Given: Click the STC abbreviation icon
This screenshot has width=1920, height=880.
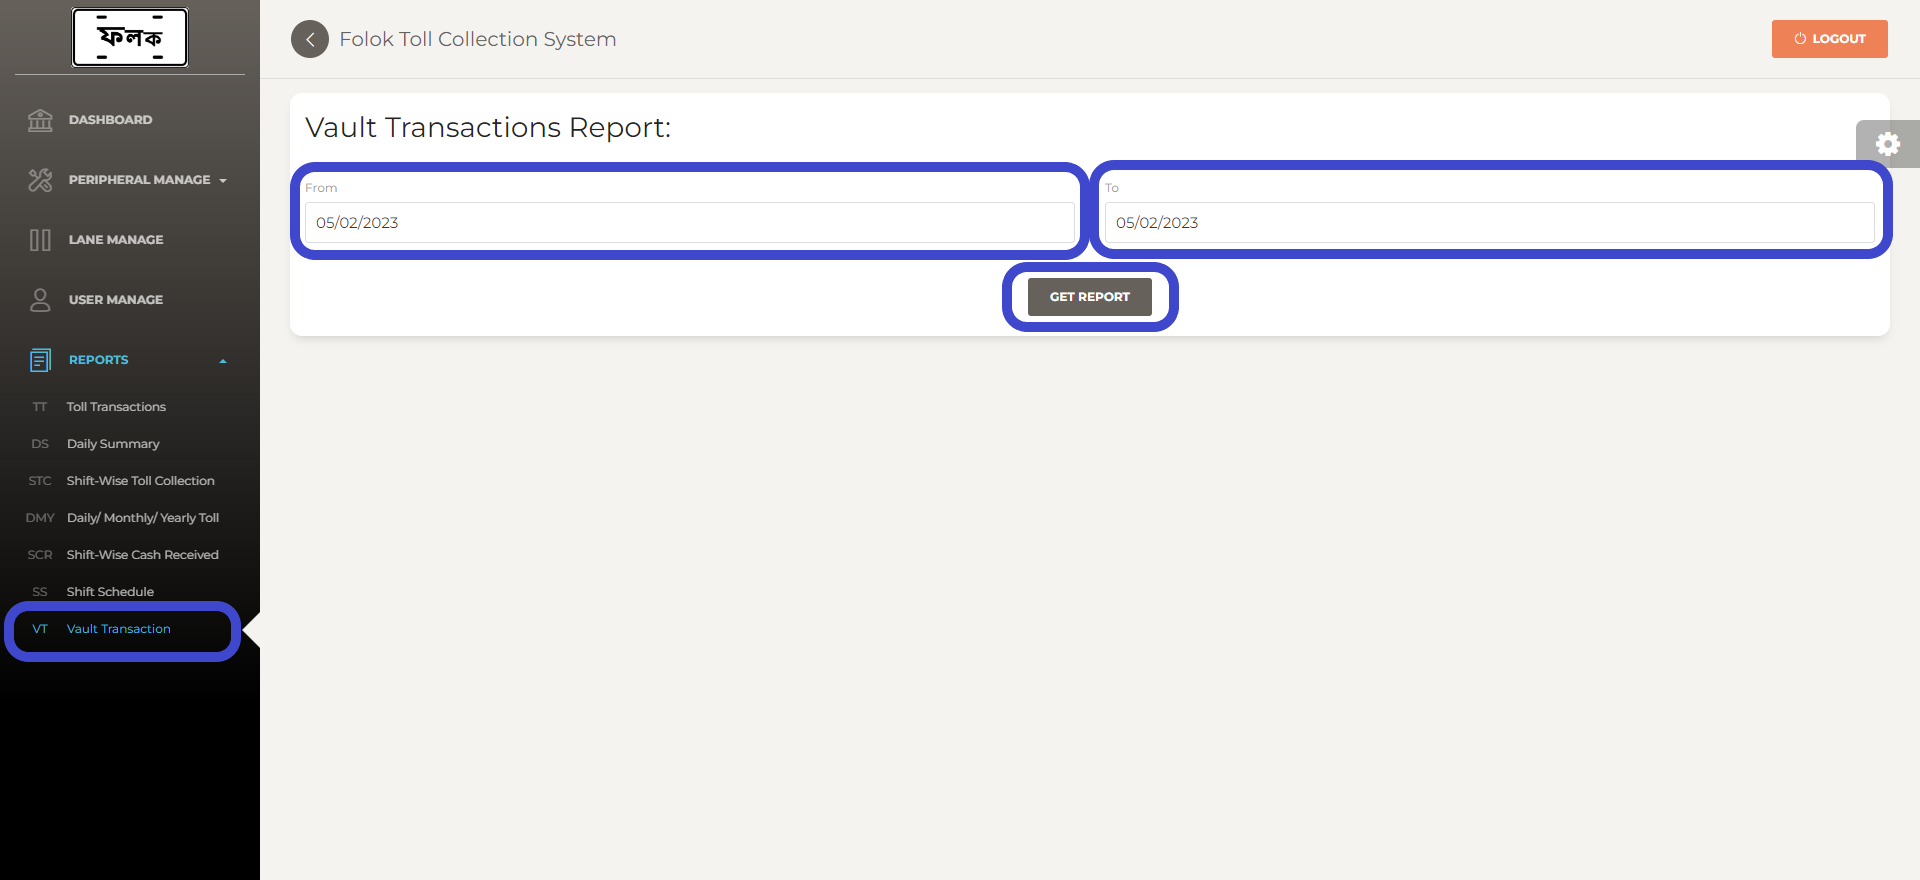Looking at the screenshot, I should [x=40, y=481].
